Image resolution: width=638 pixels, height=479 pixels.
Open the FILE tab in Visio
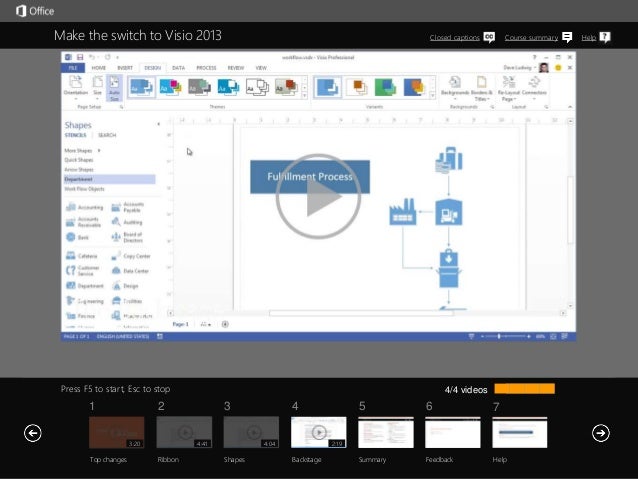click(73, 68)
